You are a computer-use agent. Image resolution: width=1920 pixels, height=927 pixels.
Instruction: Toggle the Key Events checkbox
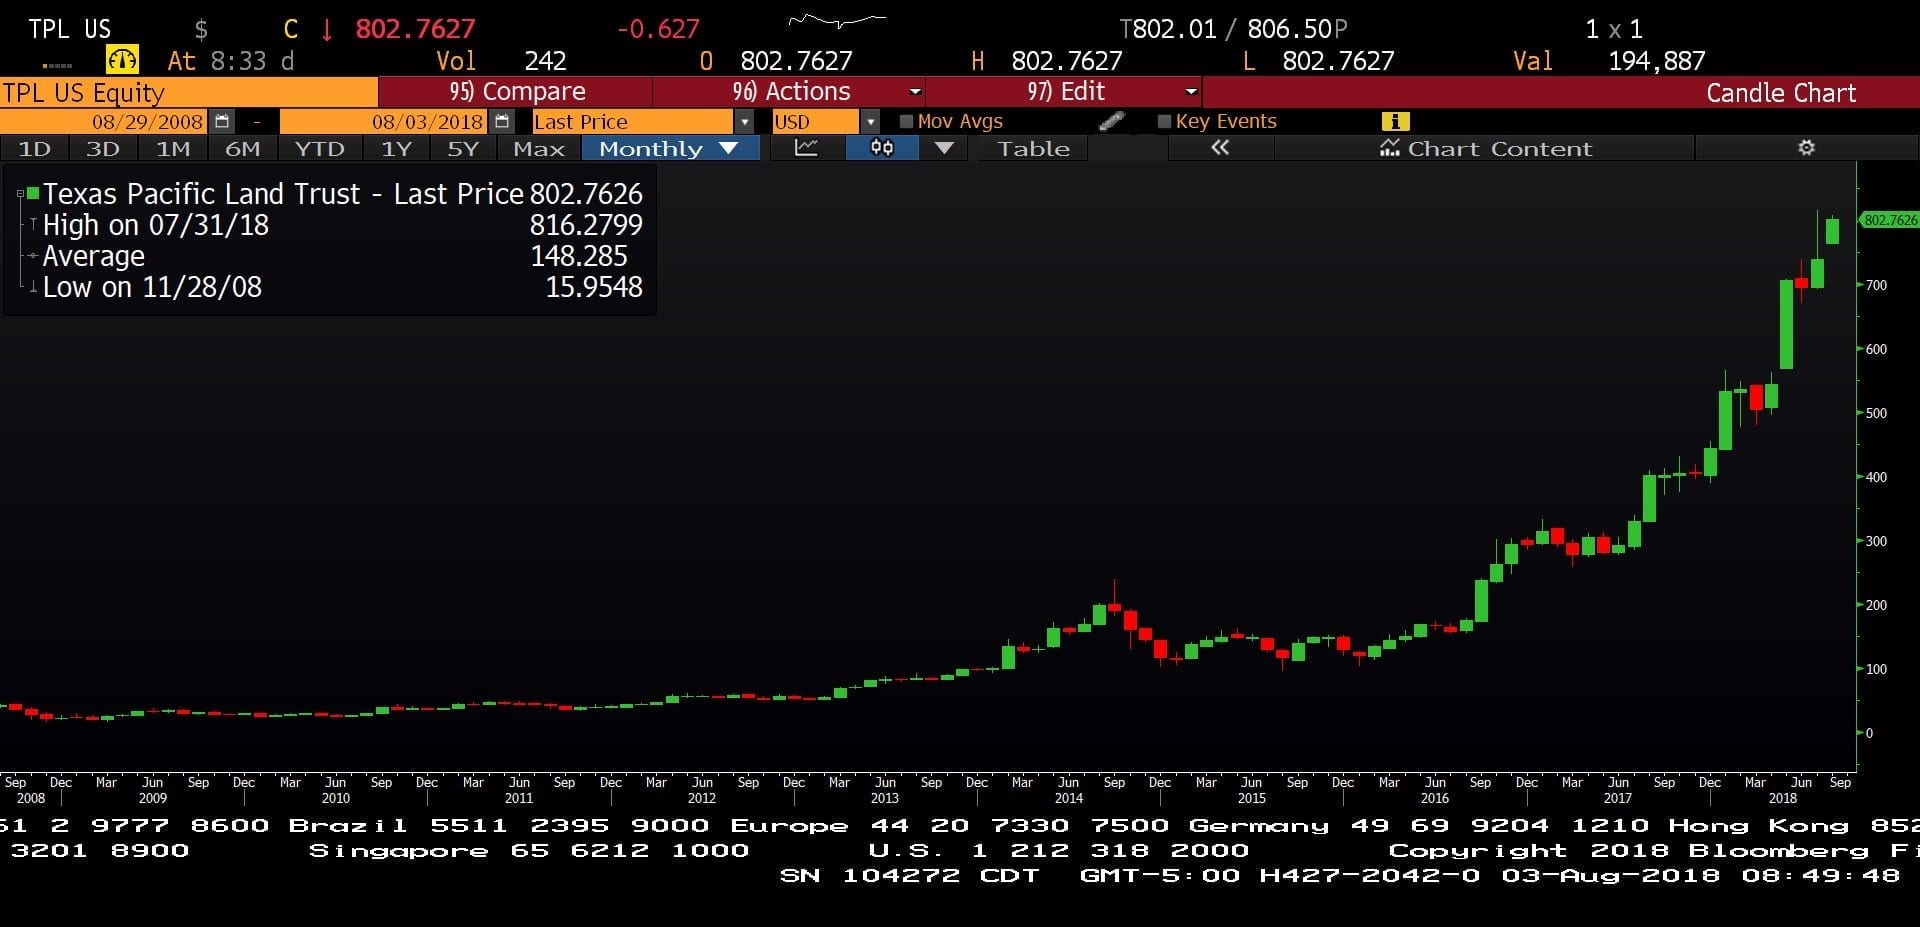(1164, 121)
